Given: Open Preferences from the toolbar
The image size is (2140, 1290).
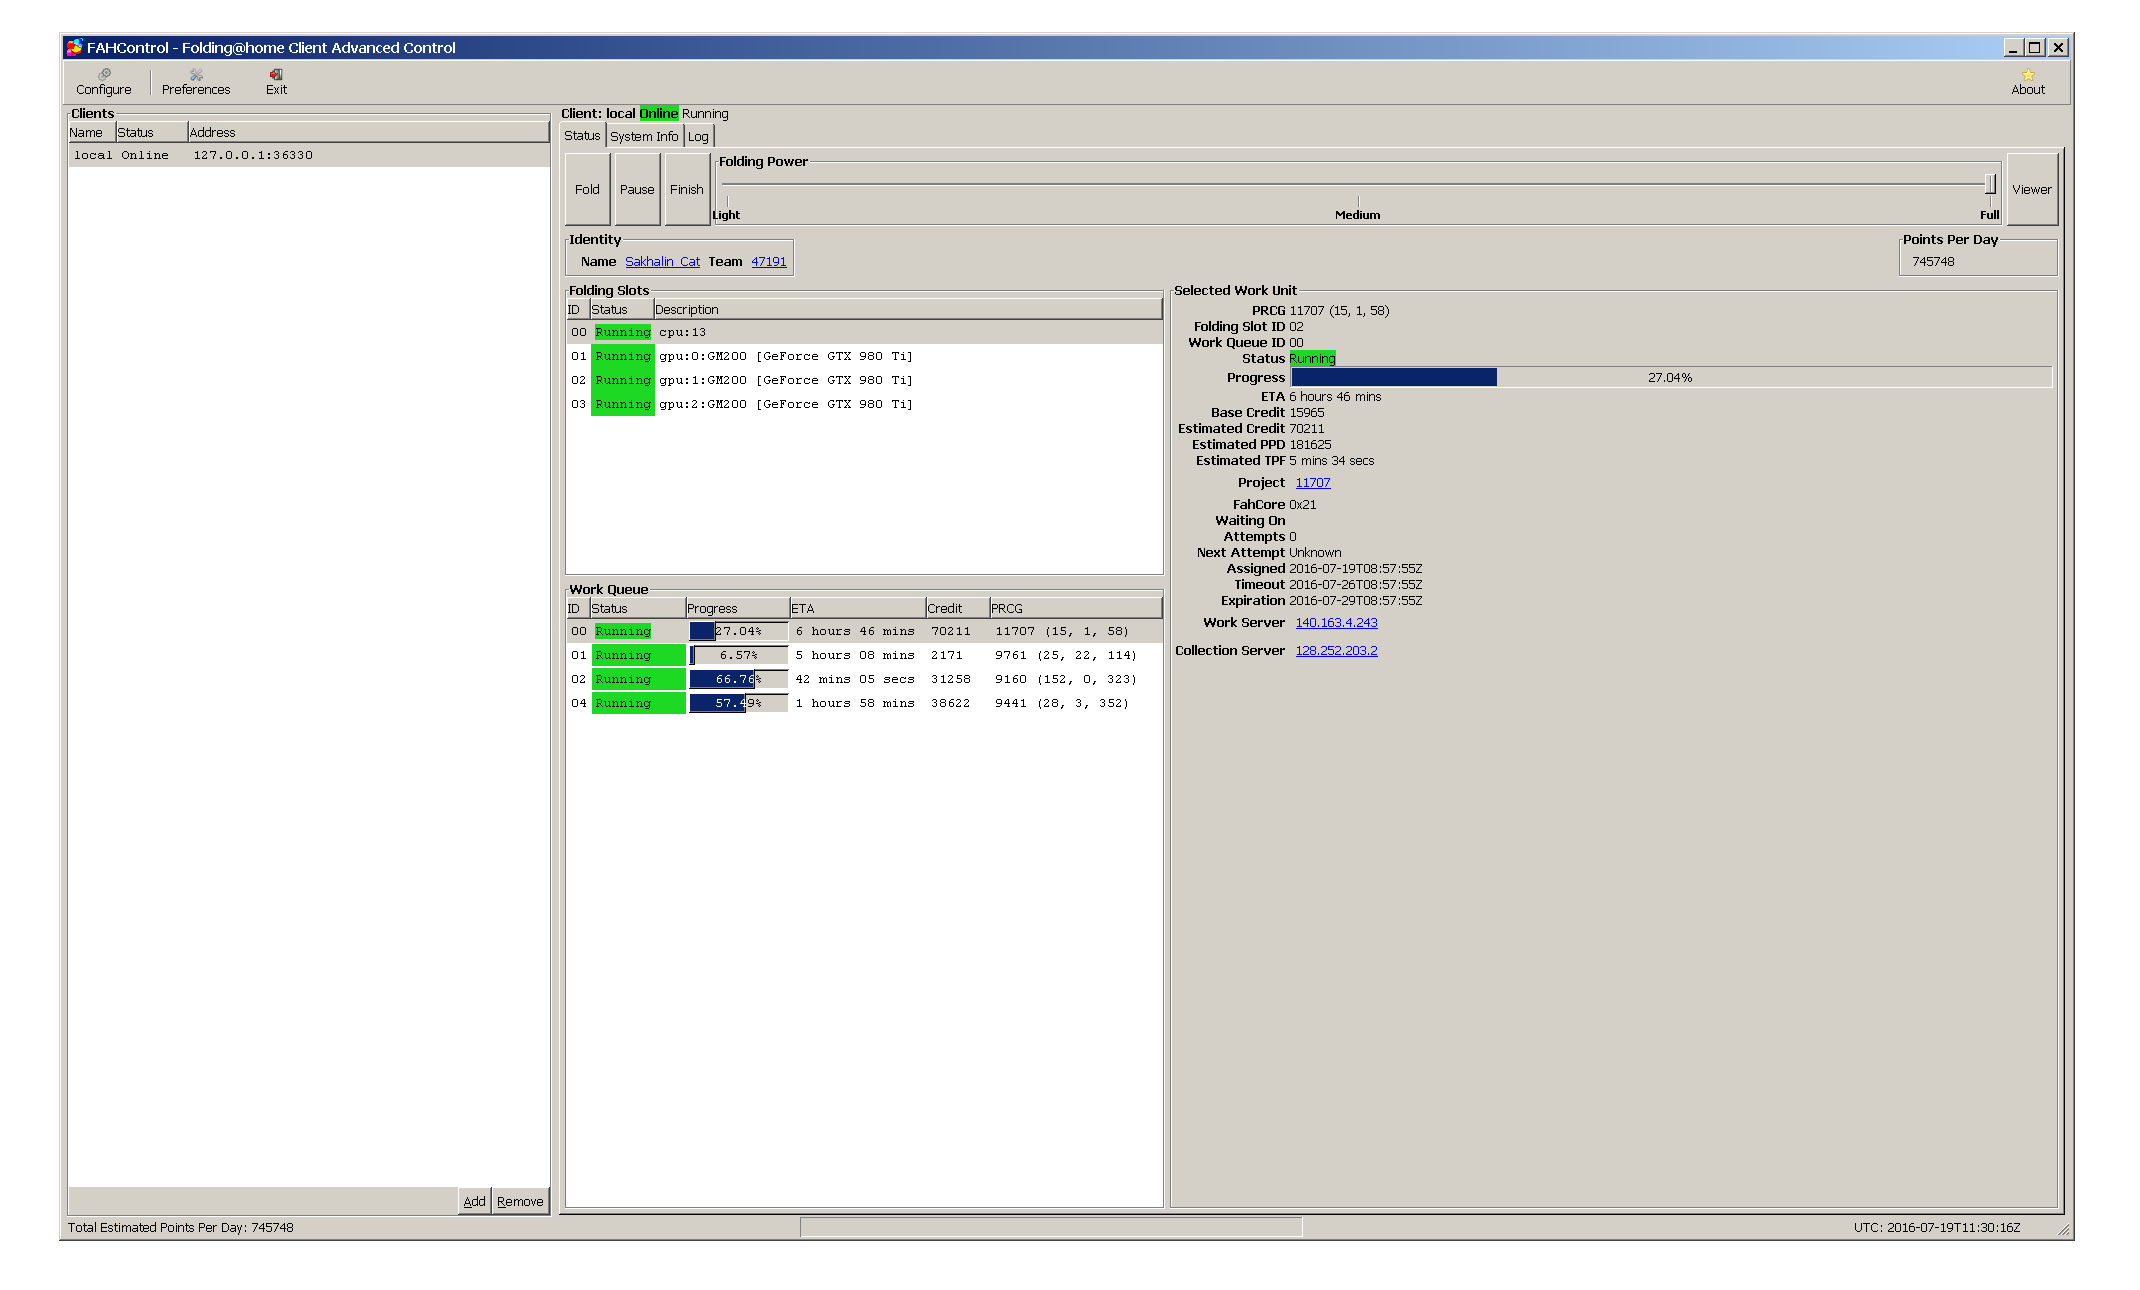Looking at the screenshot, I should coord(196,81).
